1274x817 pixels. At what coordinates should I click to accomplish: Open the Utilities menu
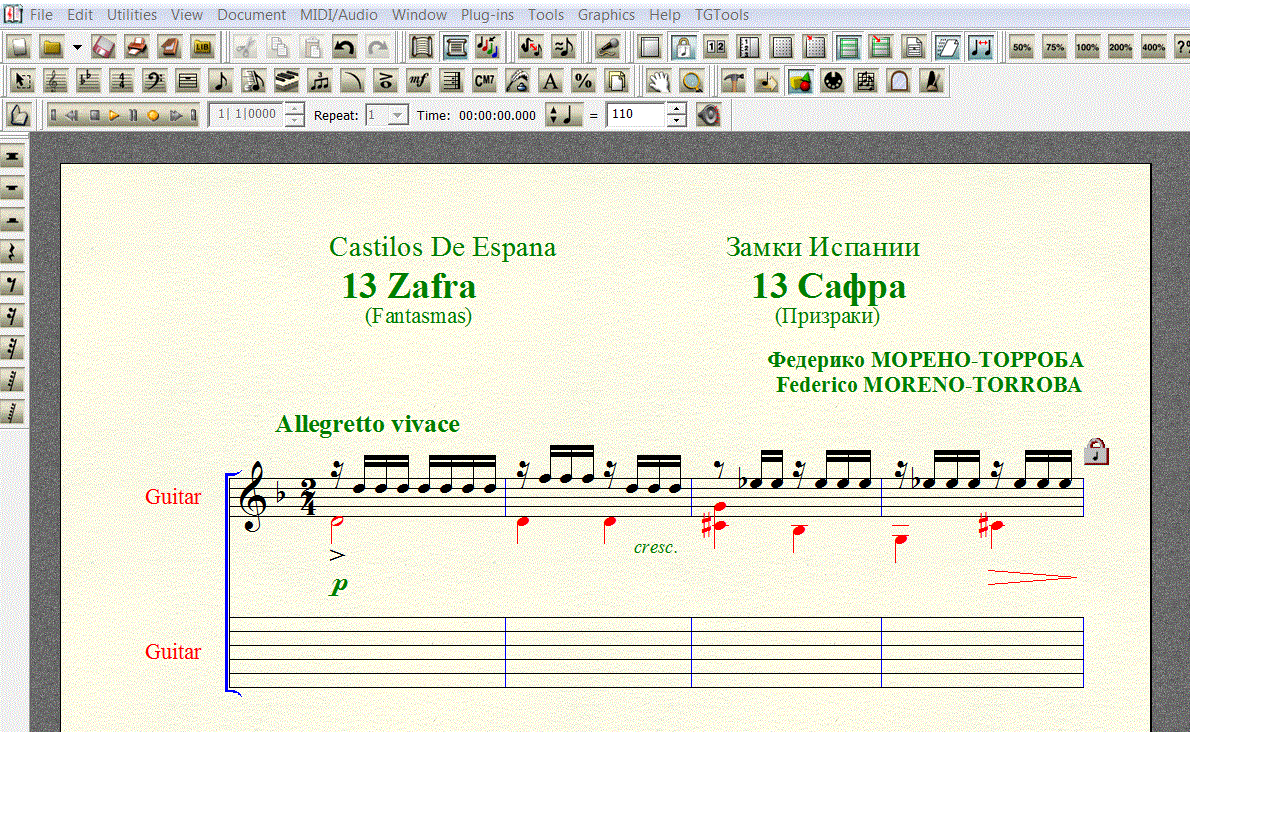coord(132,15)
